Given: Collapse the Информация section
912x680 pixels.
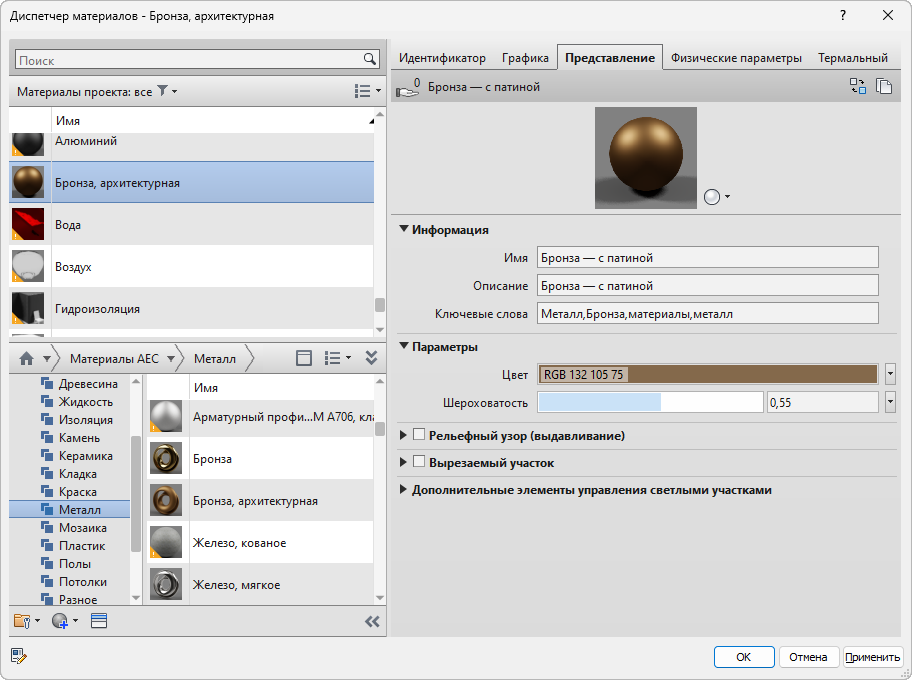Looking at the screenshot, I should click(x=404, y=229).
